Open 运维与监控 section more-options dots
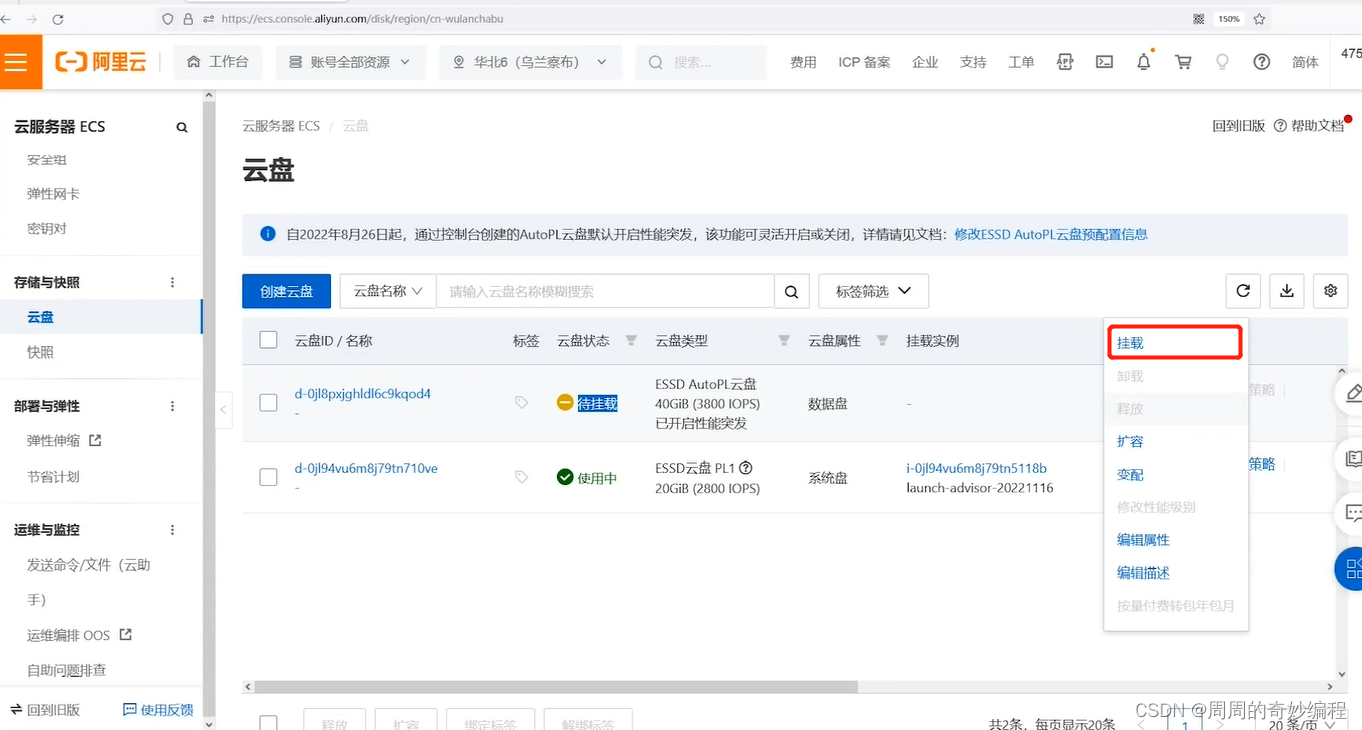The width and height of the screenshot is (1362, 730). pos(172,530)
